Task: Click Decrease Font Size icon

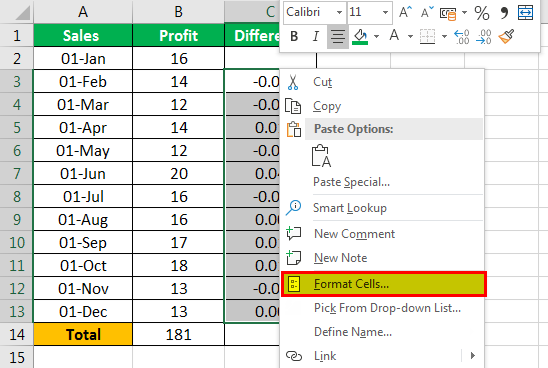Action: coord(427,13)
